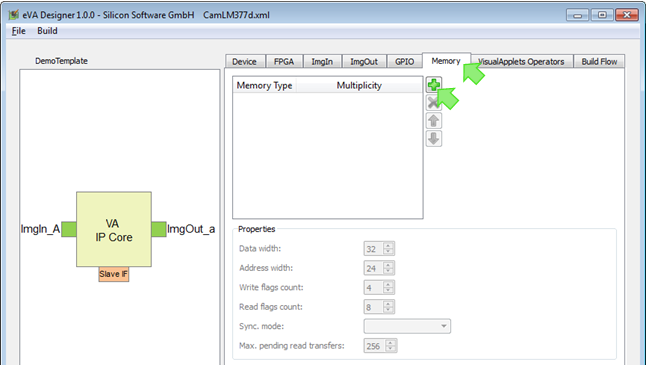Select the VA IP Core block
The width and height of the screenshot is (647, 367).
(x=114, y=229)
